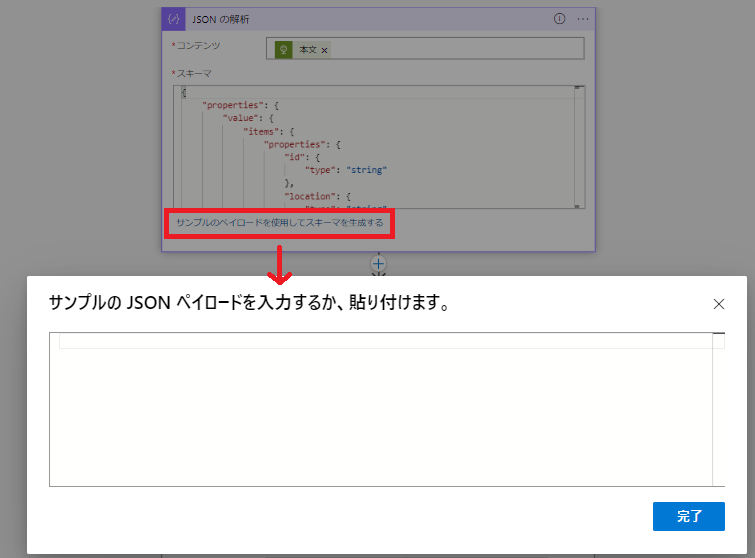
Task: Select the 本文 dynamic content token
Action: point(302,50)
